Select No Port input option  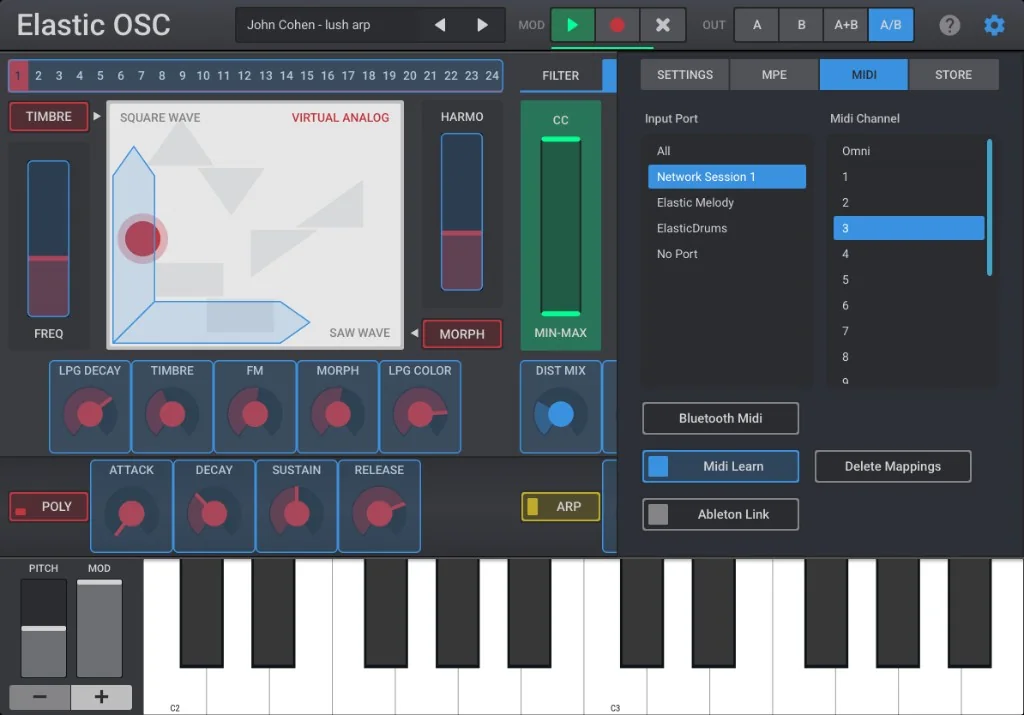(726, 253)
